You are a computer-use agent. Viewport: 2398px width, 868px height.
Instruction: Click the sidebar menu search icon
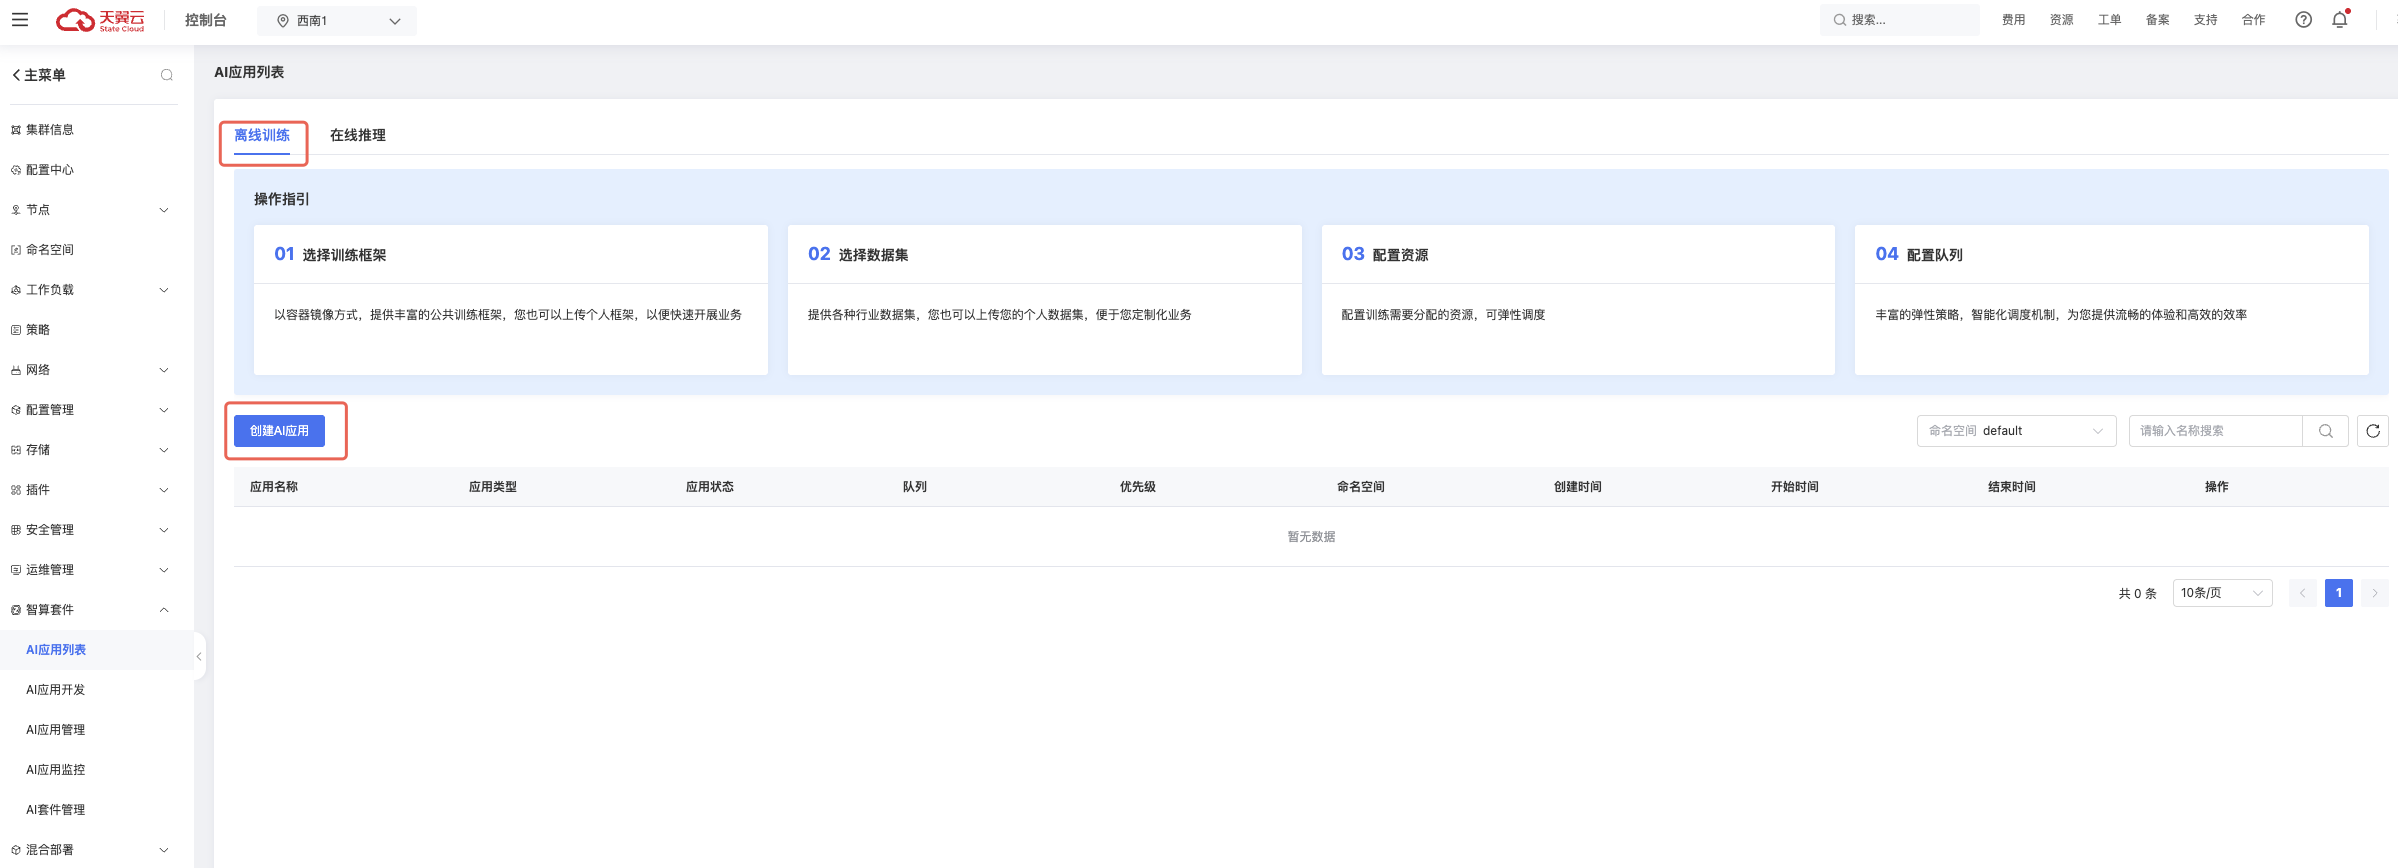(167, 75)
